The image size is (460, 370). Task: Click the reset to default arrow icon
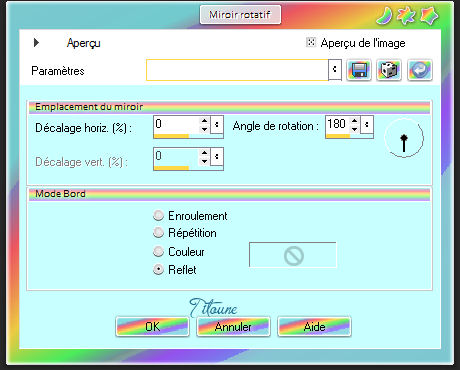click(420, 70)
